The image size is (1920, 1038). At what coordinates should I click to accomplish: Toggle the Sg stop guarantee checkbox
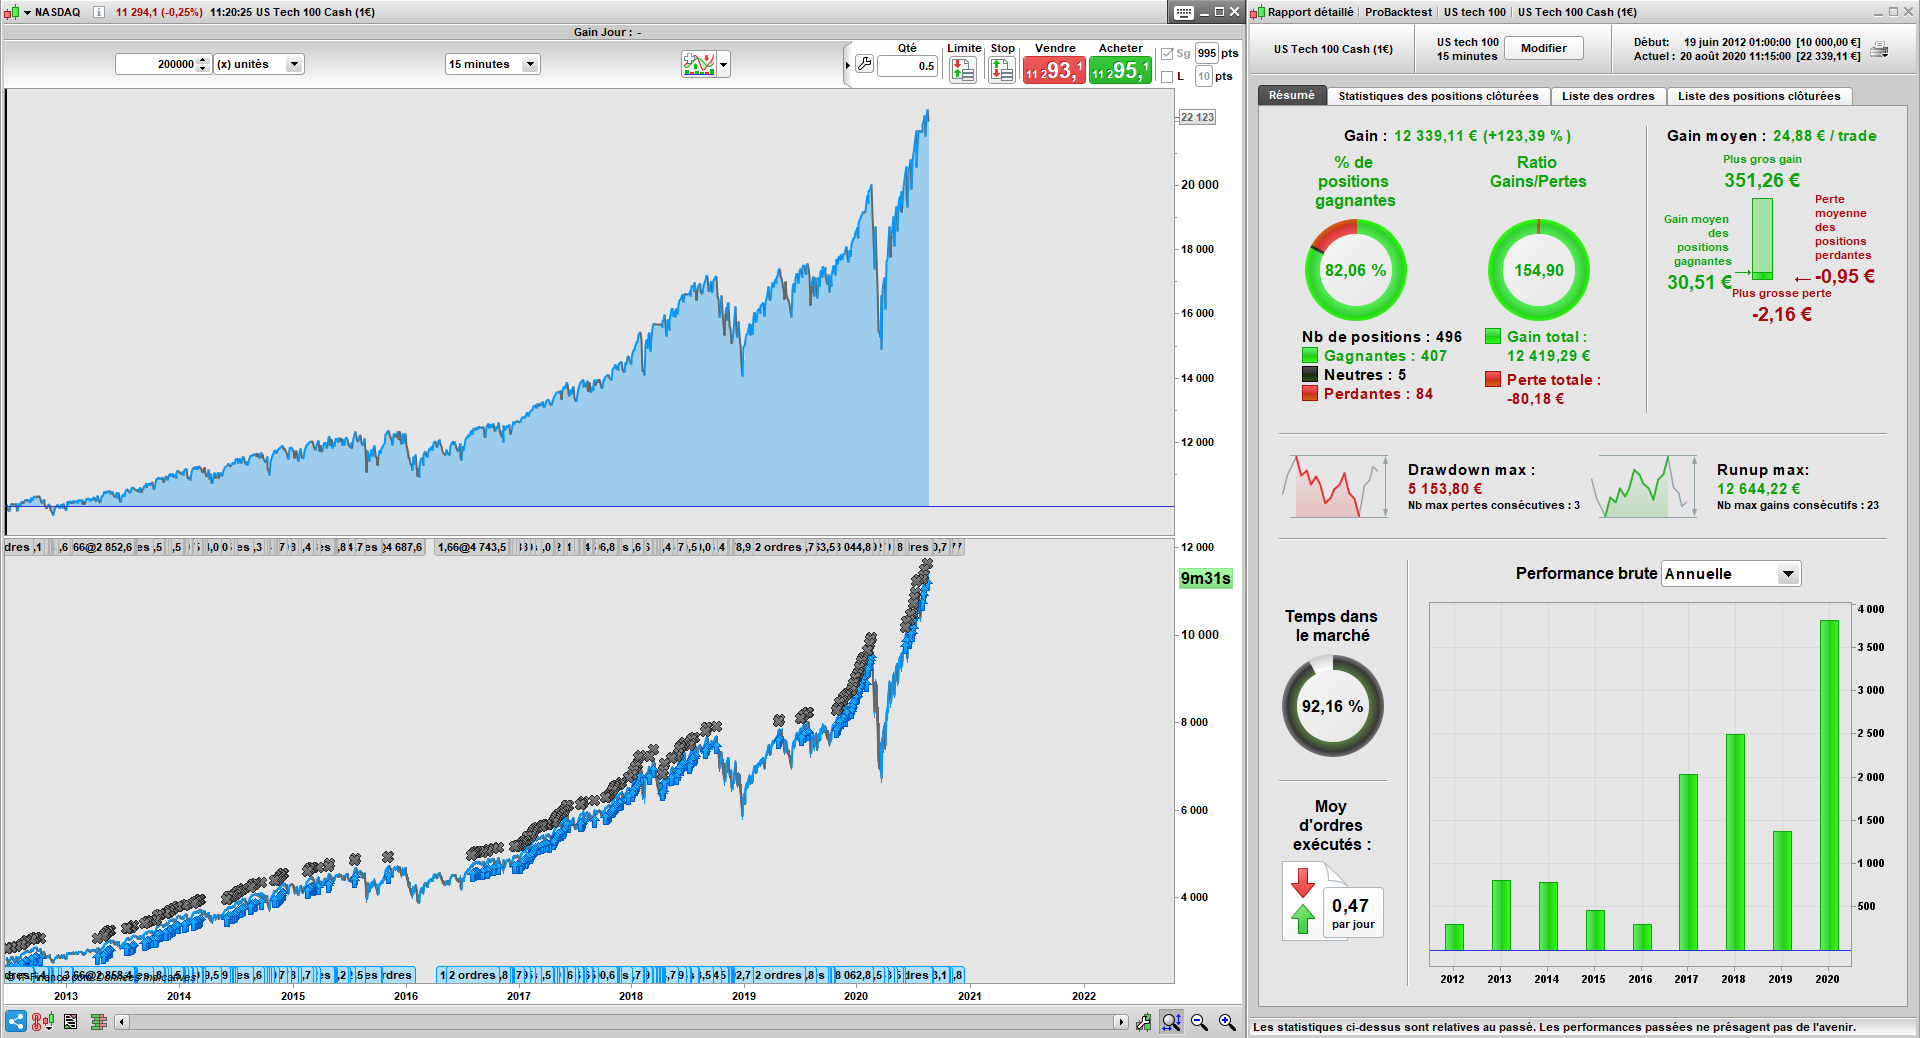1167,54
